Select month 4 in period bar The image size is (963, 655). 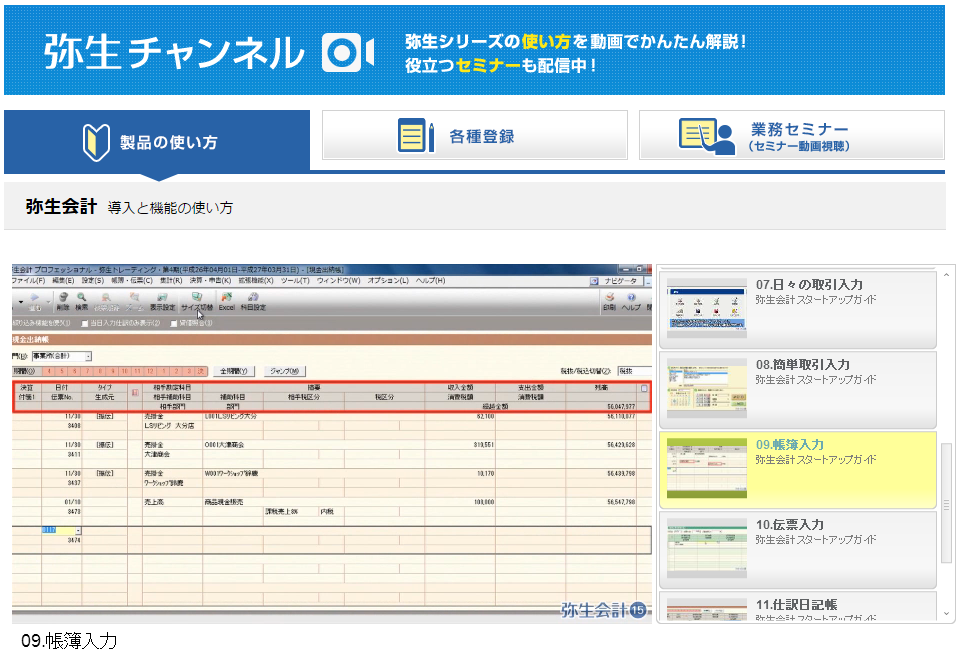49,371
